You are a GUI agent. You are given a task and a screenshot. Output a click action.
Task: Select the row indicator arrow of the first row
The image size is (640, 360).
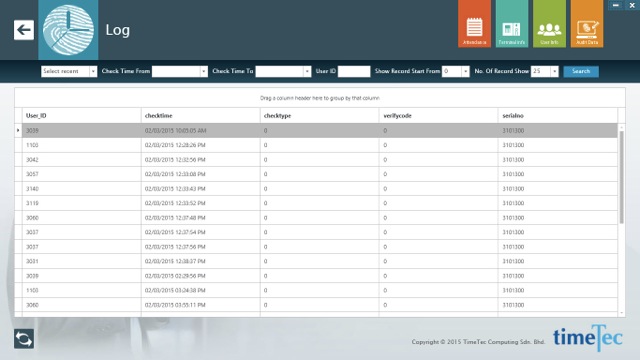pyautogui.click(x=18, y=131)
